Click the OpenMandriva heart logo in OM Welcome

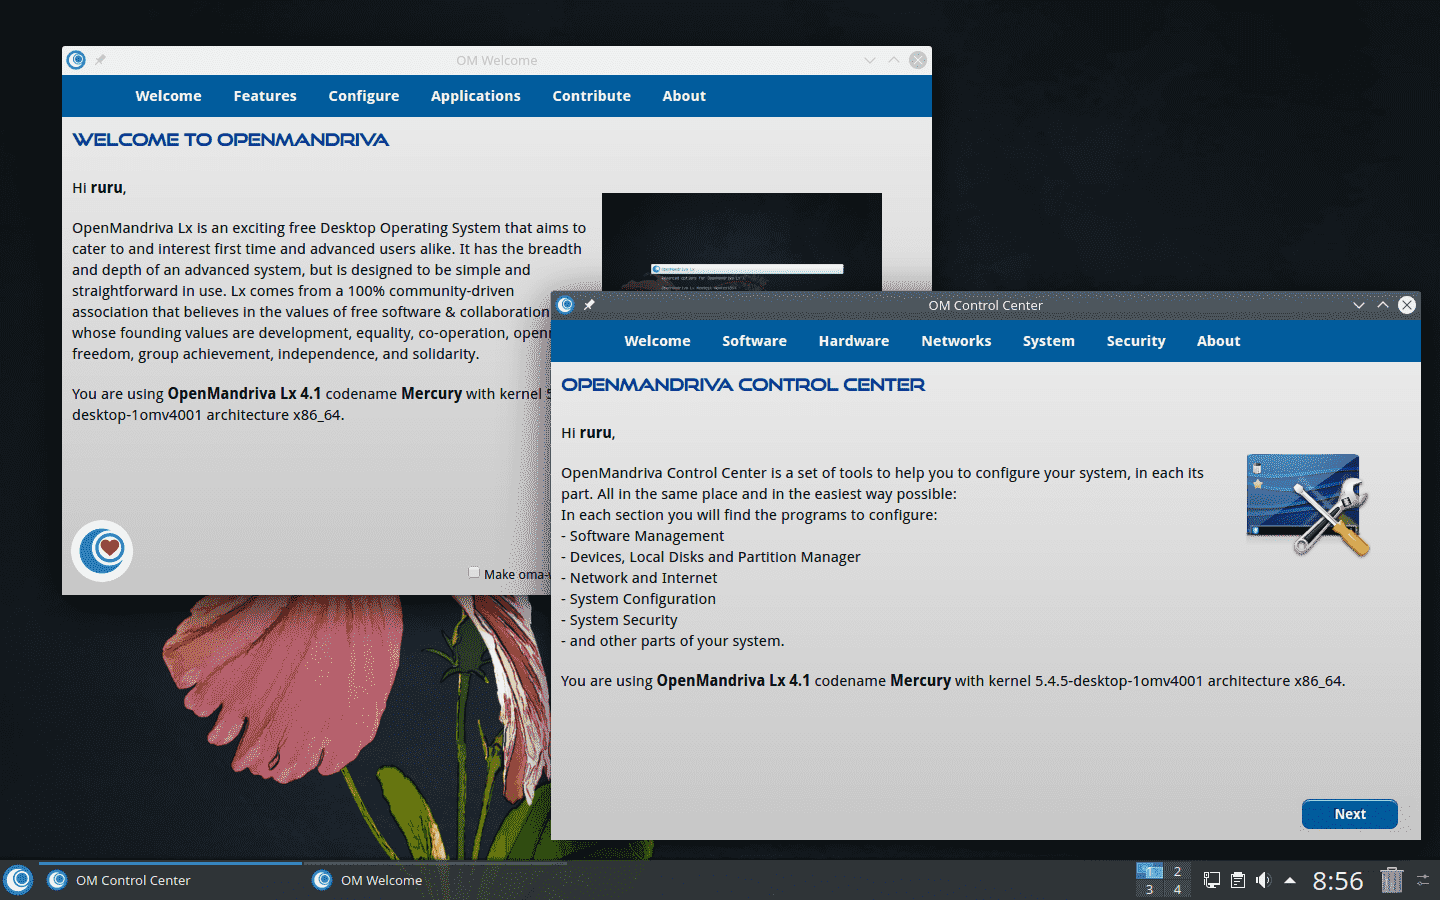pyautogui.click(x=101, y=551)
